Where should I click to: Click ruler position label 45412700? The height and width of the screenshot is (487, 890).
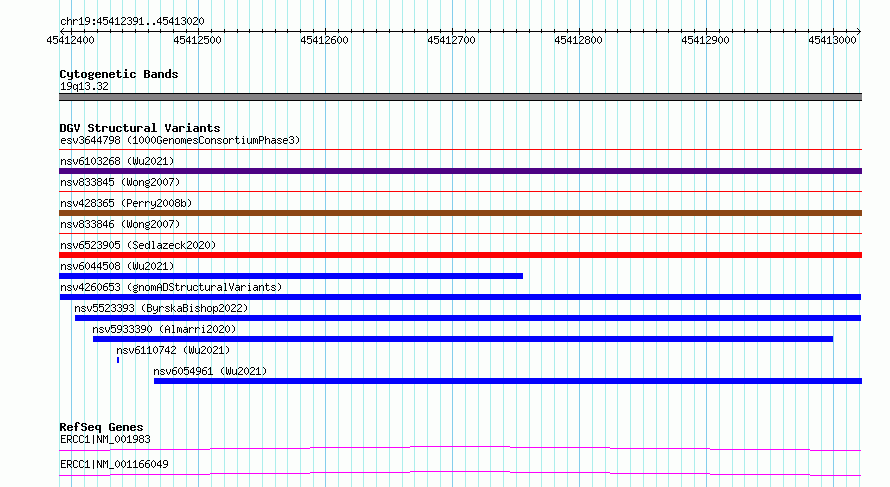[x=451, y=40]
